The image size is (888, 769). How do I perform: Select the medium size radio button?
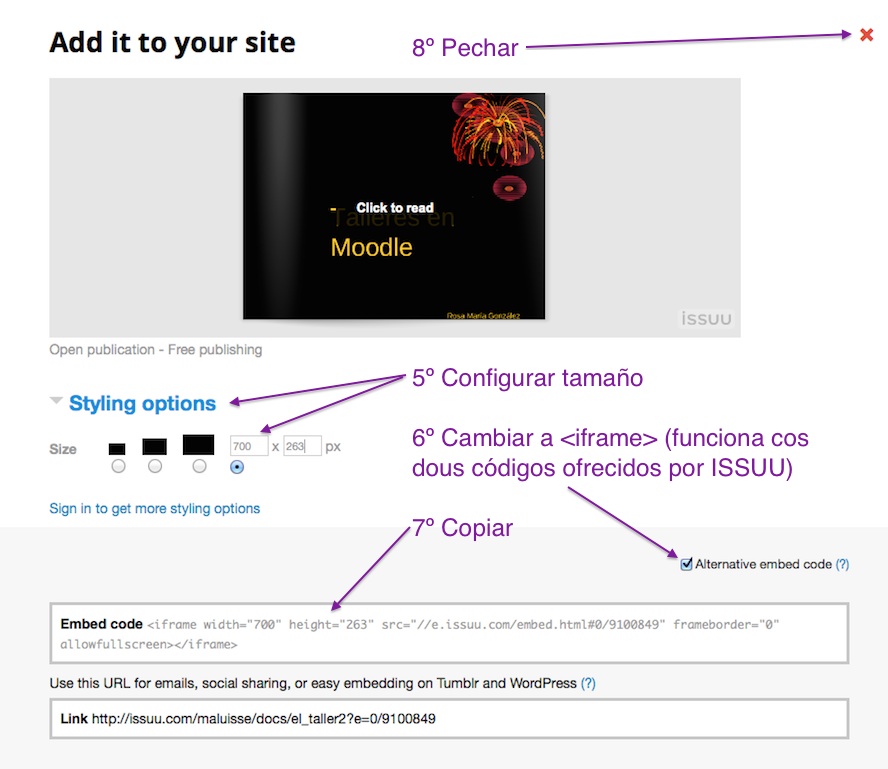coord(156,466)
